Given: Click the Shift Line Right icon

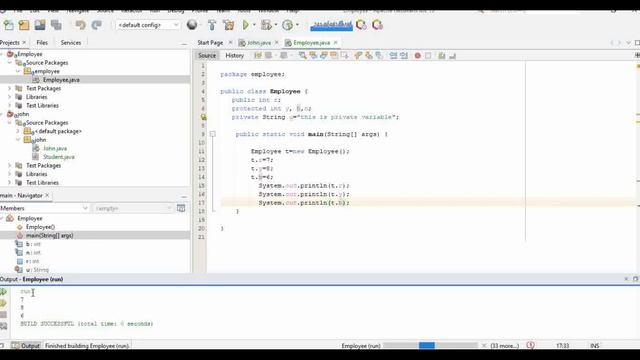Looking at the screenshot, I should 404,56.
